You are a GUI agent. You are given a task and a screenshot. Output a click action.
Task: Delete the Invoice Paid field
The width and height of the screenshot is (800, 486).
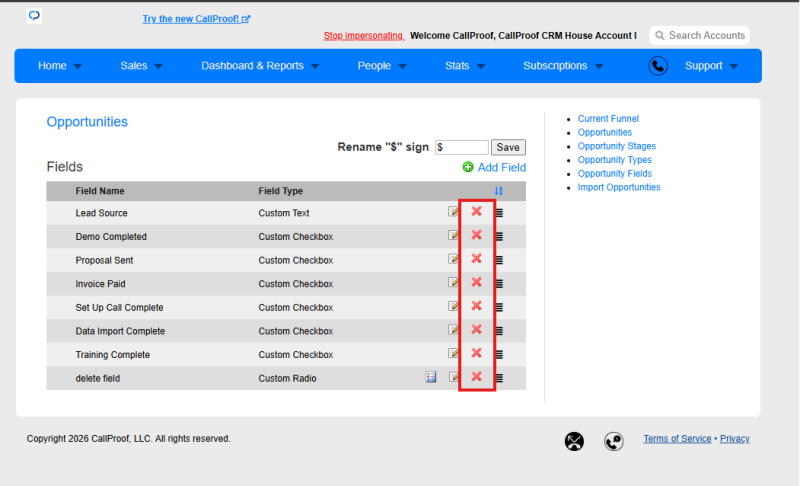pos(477,283)
